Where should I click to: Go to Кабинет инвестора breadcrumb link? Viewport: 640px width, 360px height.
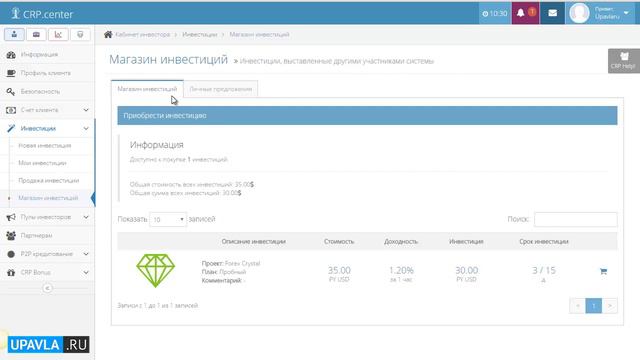(142, 35)
